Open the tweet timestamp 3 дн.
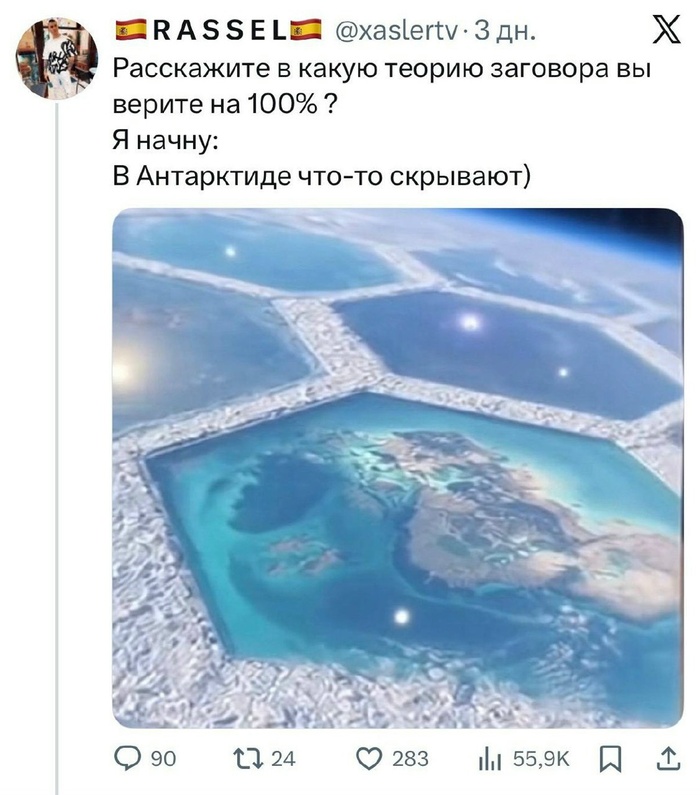700x795 pixels. coord(505,31)
